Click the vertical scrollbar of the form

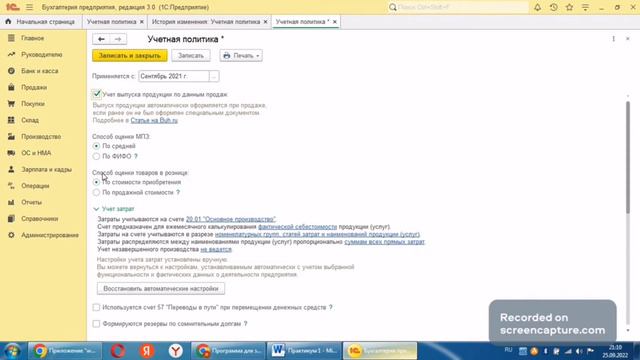tap(628, 157)
